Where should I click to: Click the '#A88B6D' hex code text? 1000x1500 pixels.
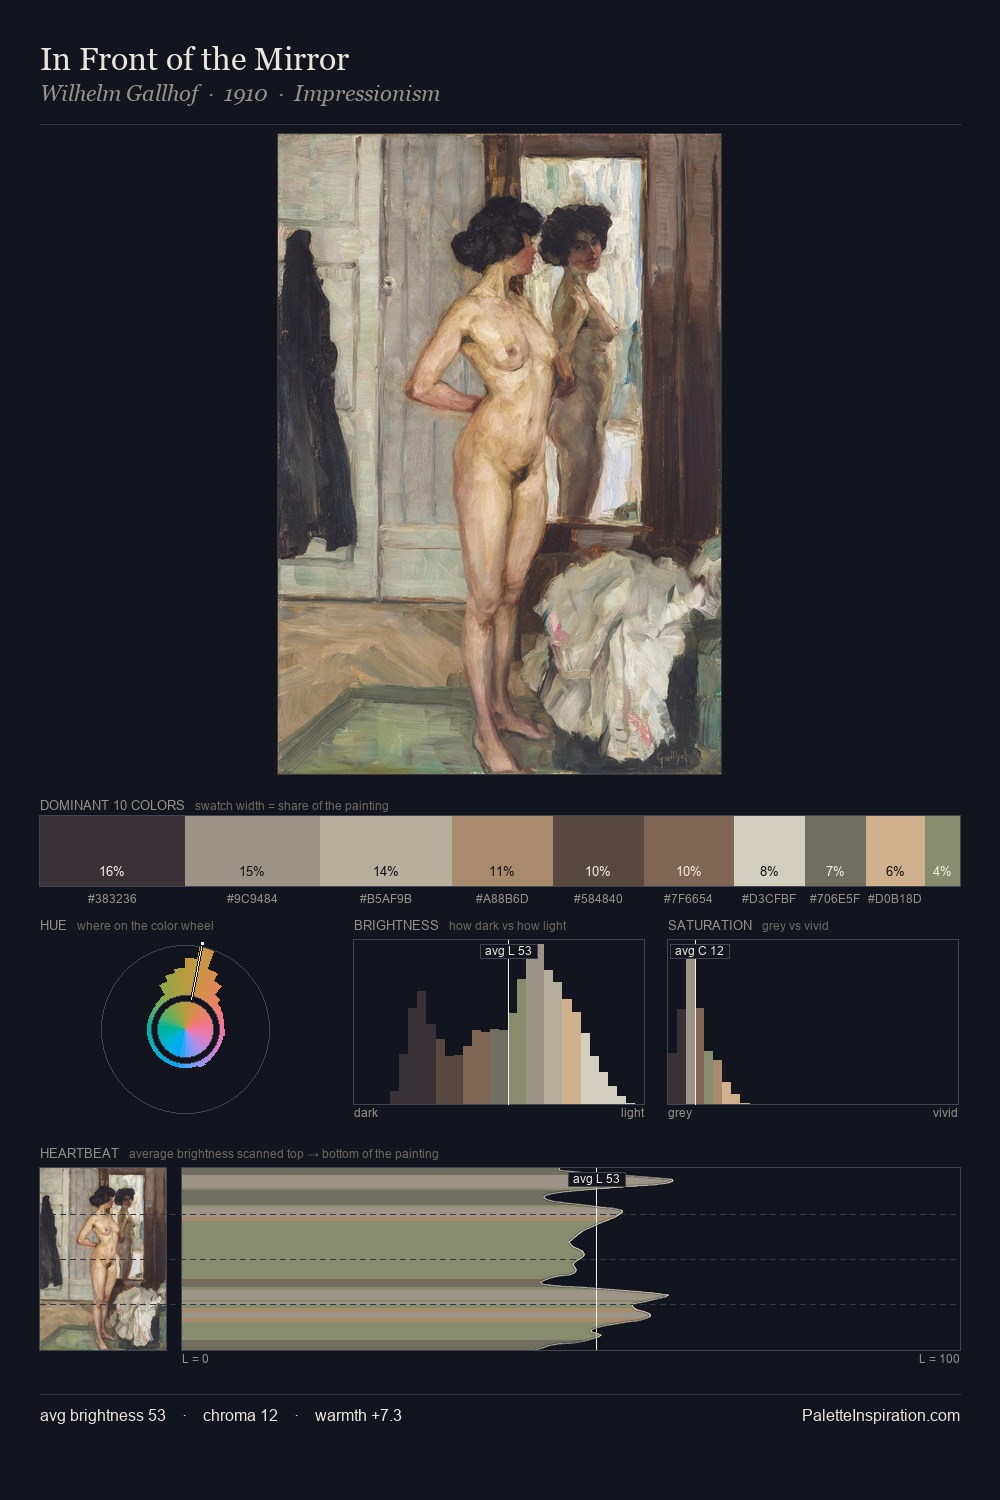(502, 899)
